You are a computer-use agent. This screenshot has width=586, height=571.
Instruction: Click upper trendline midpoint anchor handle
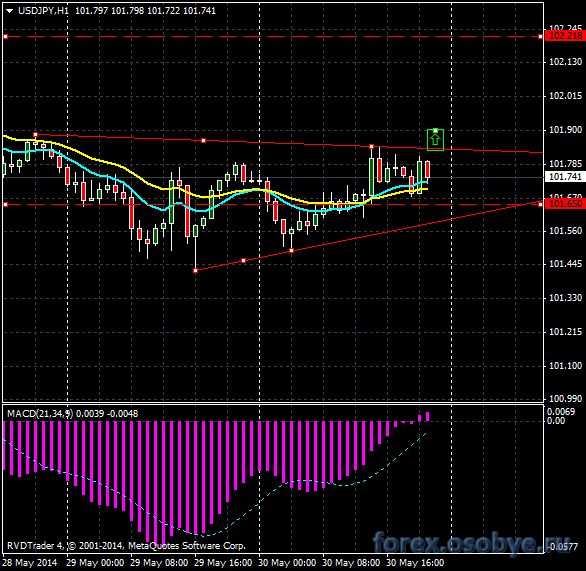(x=204, y=141)
